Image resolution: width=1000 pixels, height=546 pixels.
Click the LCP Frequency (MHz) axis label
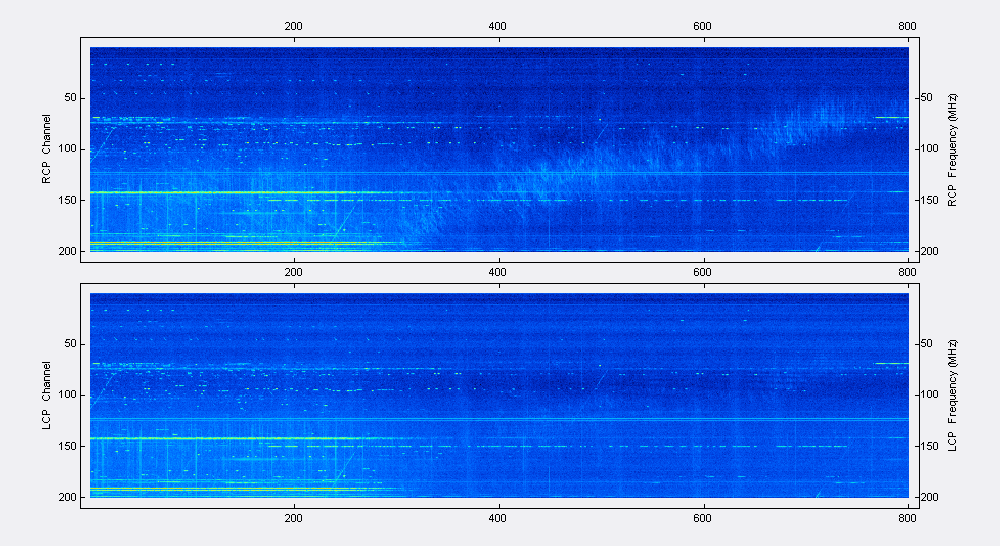pos(952,396)
